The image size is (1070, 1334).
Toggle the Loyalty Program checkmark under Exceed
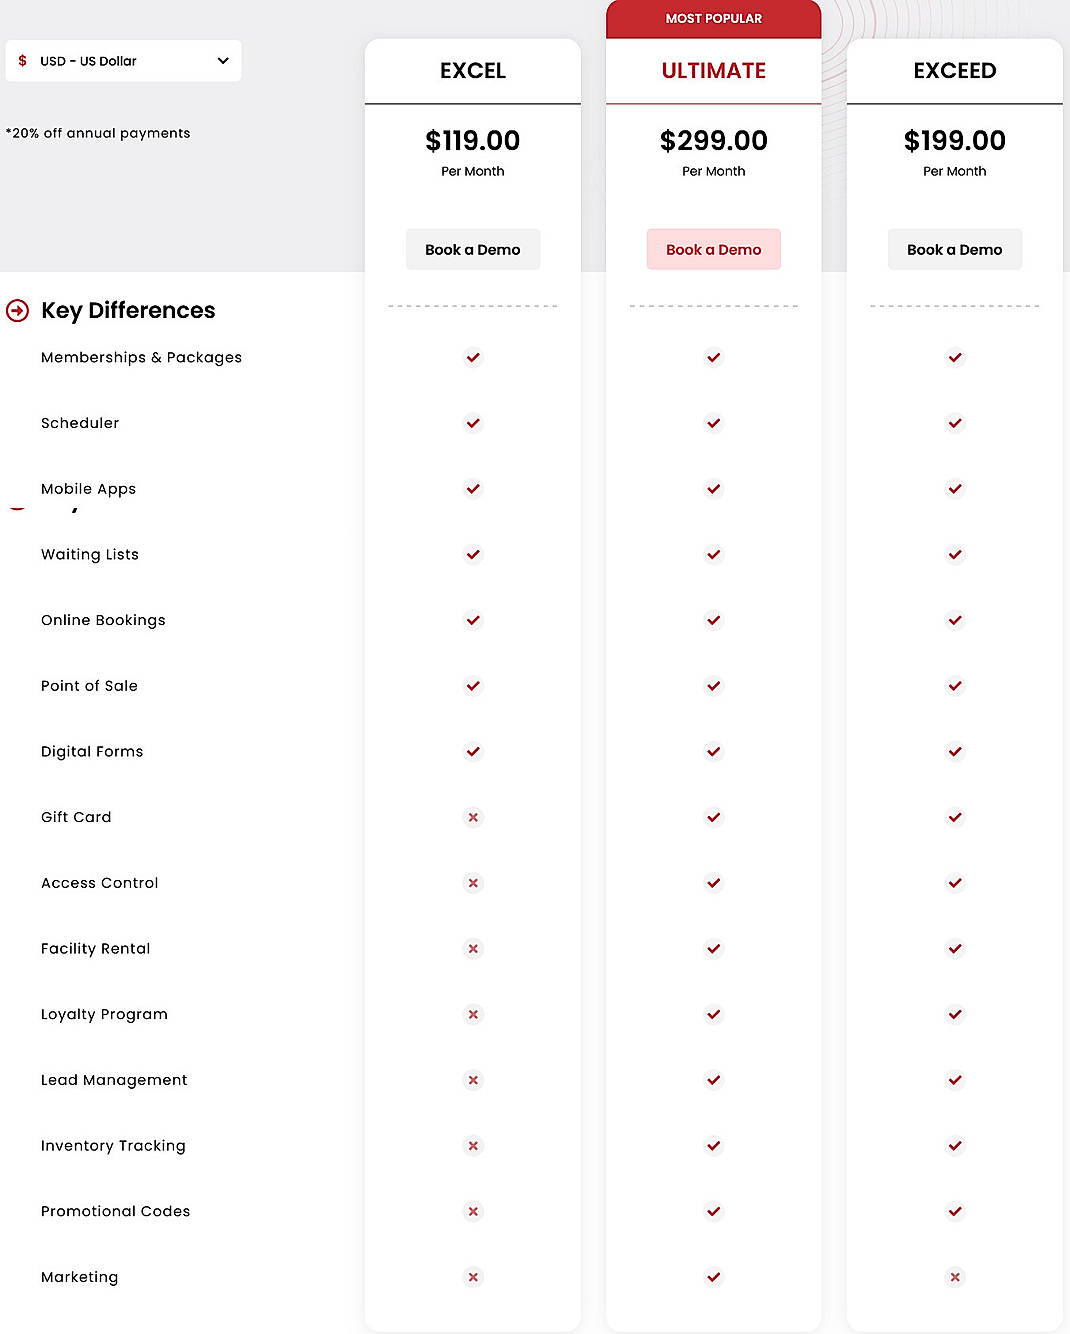click(x=955, y=1014)
